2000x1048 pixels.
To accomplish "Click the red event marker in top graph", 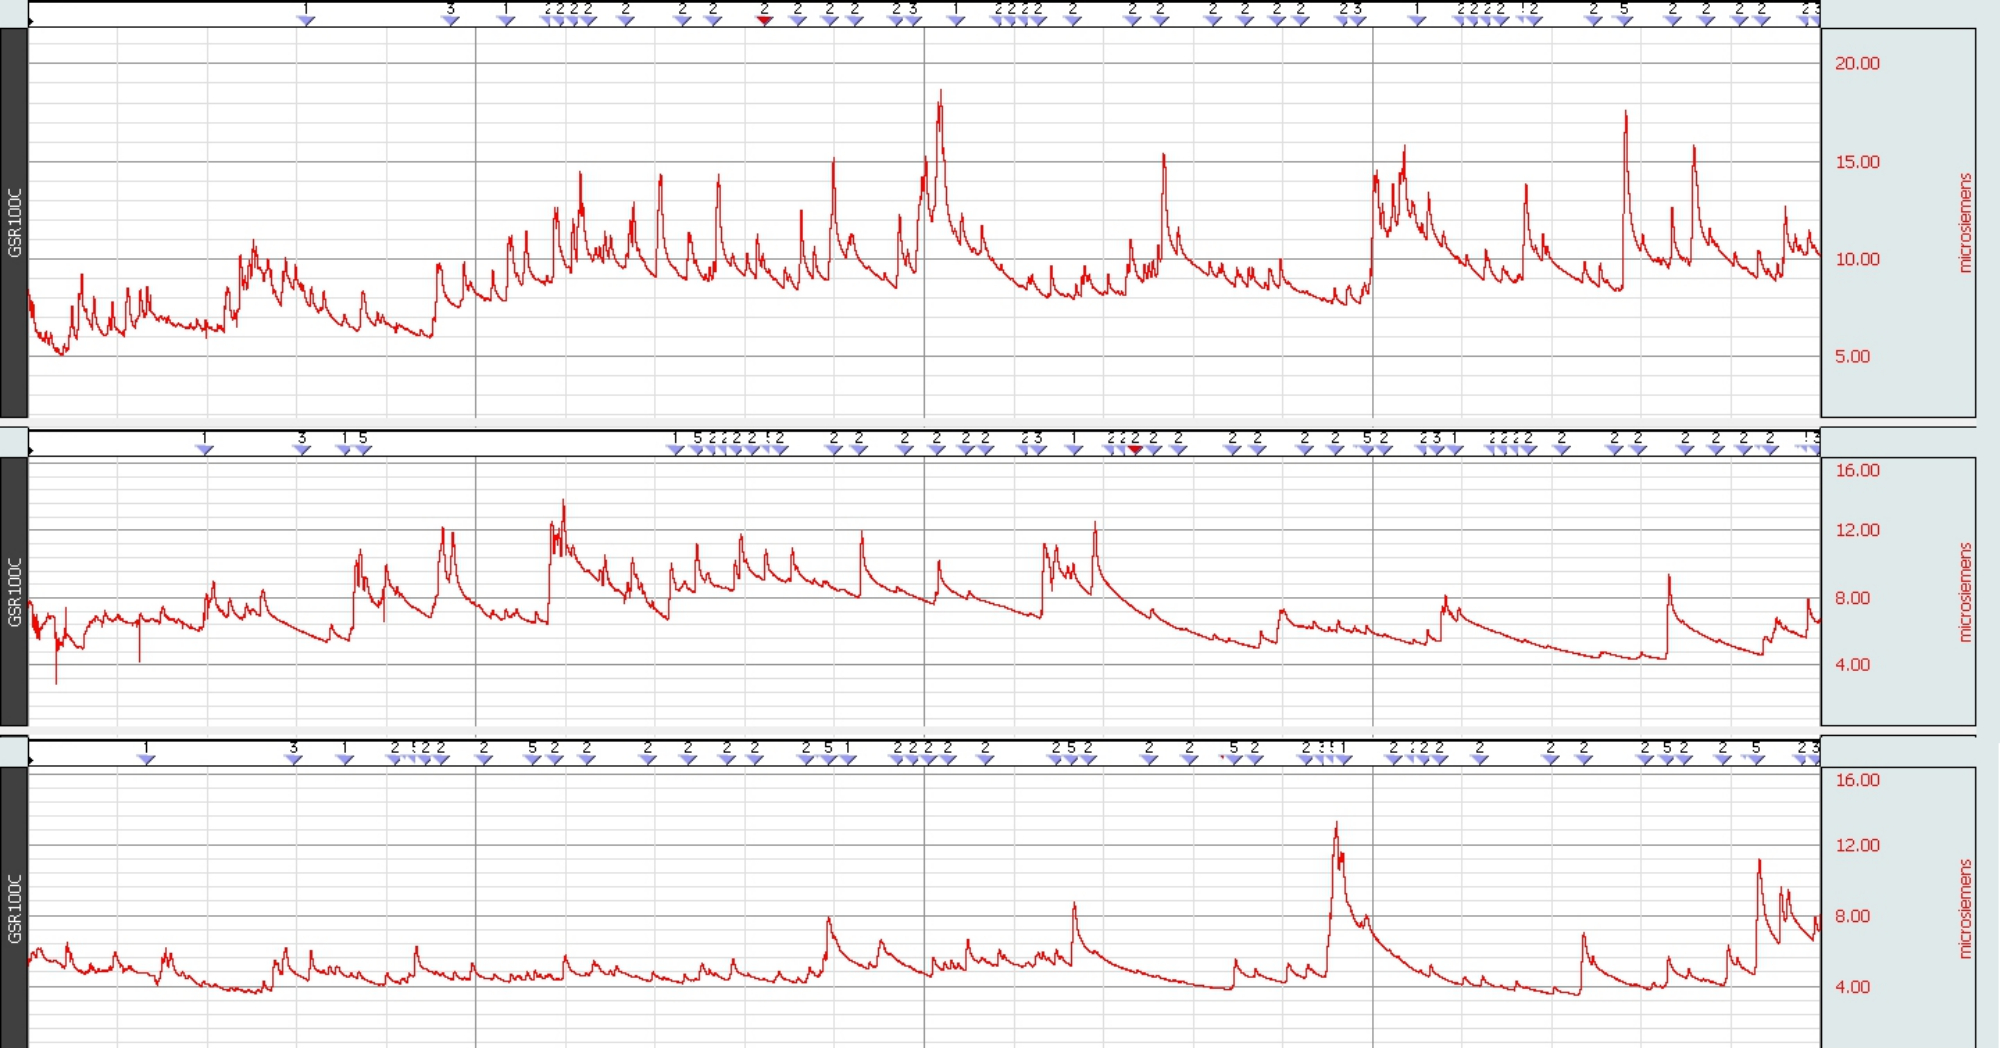I will click(x=765, y=20).
